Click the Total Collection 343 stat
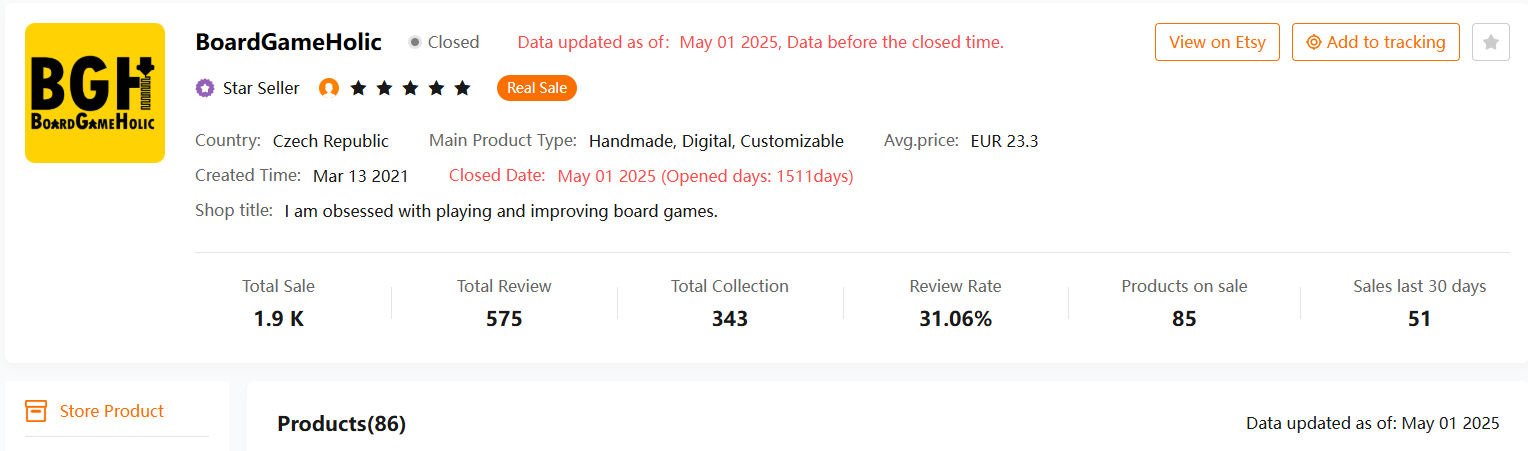 click(730, 303)
